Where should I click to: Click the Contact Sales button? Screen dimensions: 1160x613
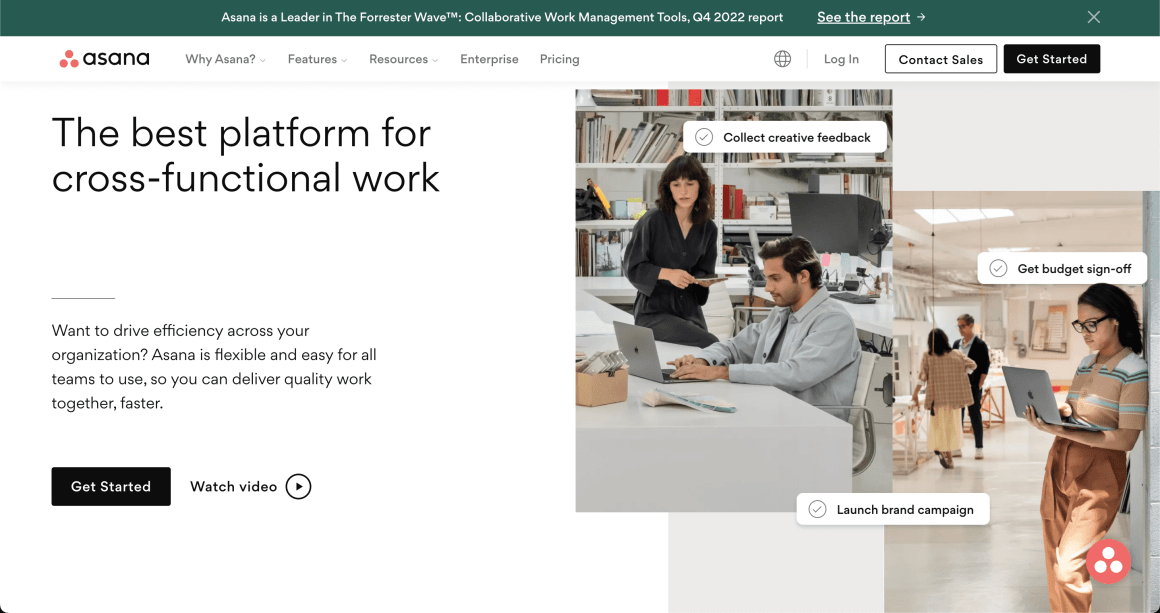(940, 59)
